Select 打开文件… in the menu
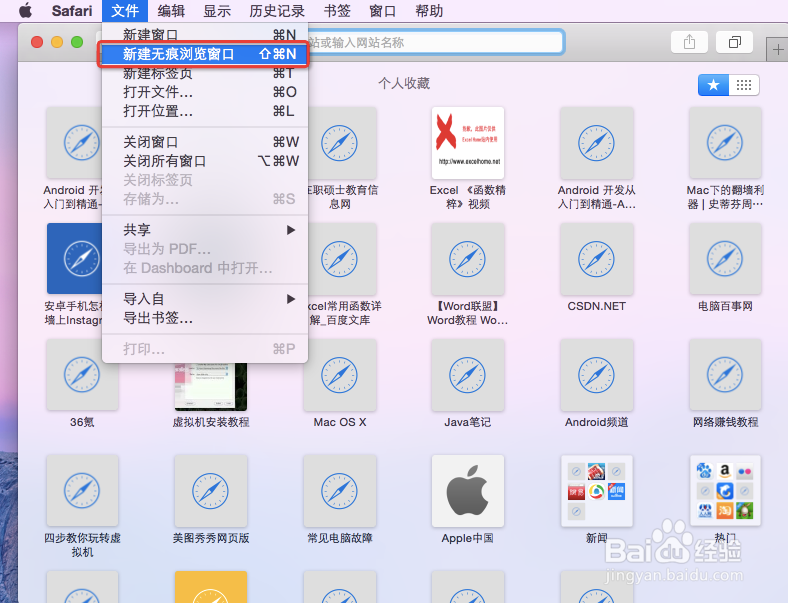788x603 pixels. point(205,92)
